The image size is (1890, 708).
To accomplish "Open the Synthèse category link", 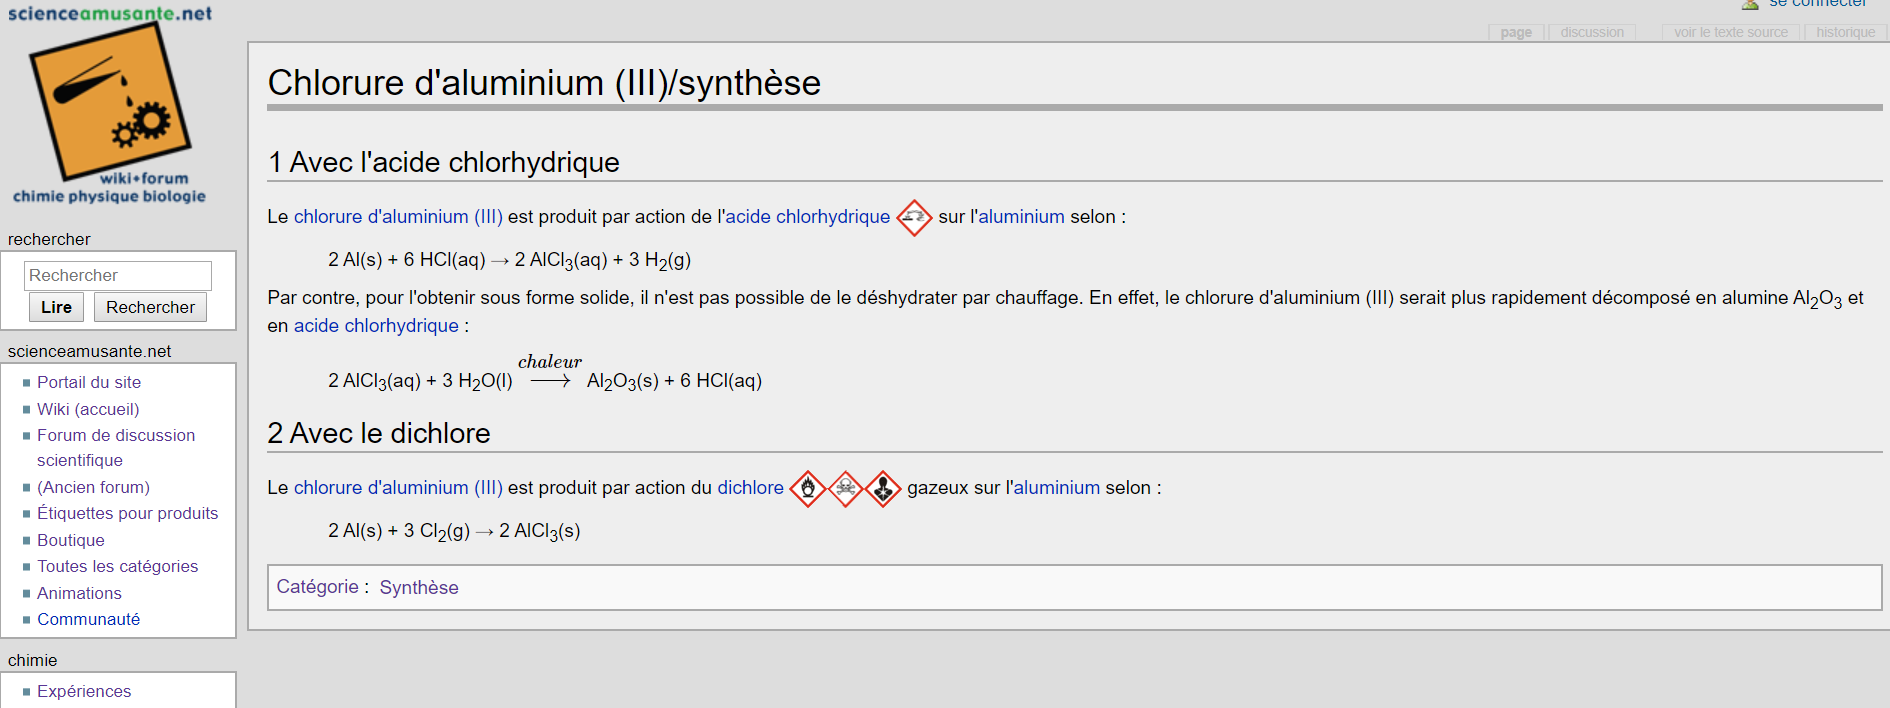I will tap(419, 587).
